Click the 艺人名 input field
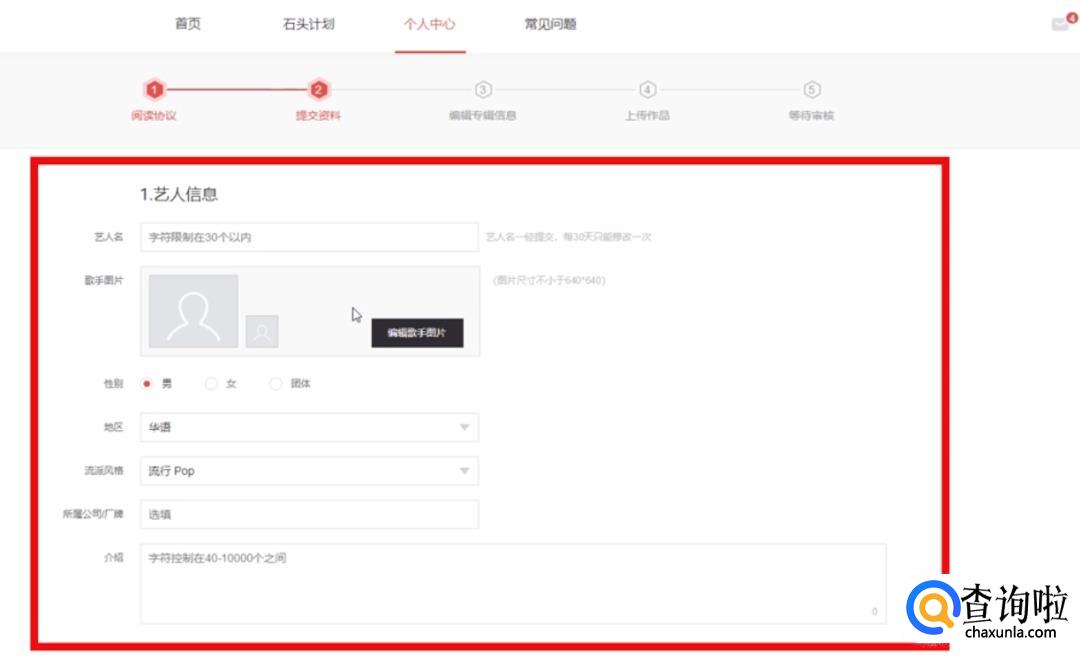1080x663 pixels. (x=309, y=237)
